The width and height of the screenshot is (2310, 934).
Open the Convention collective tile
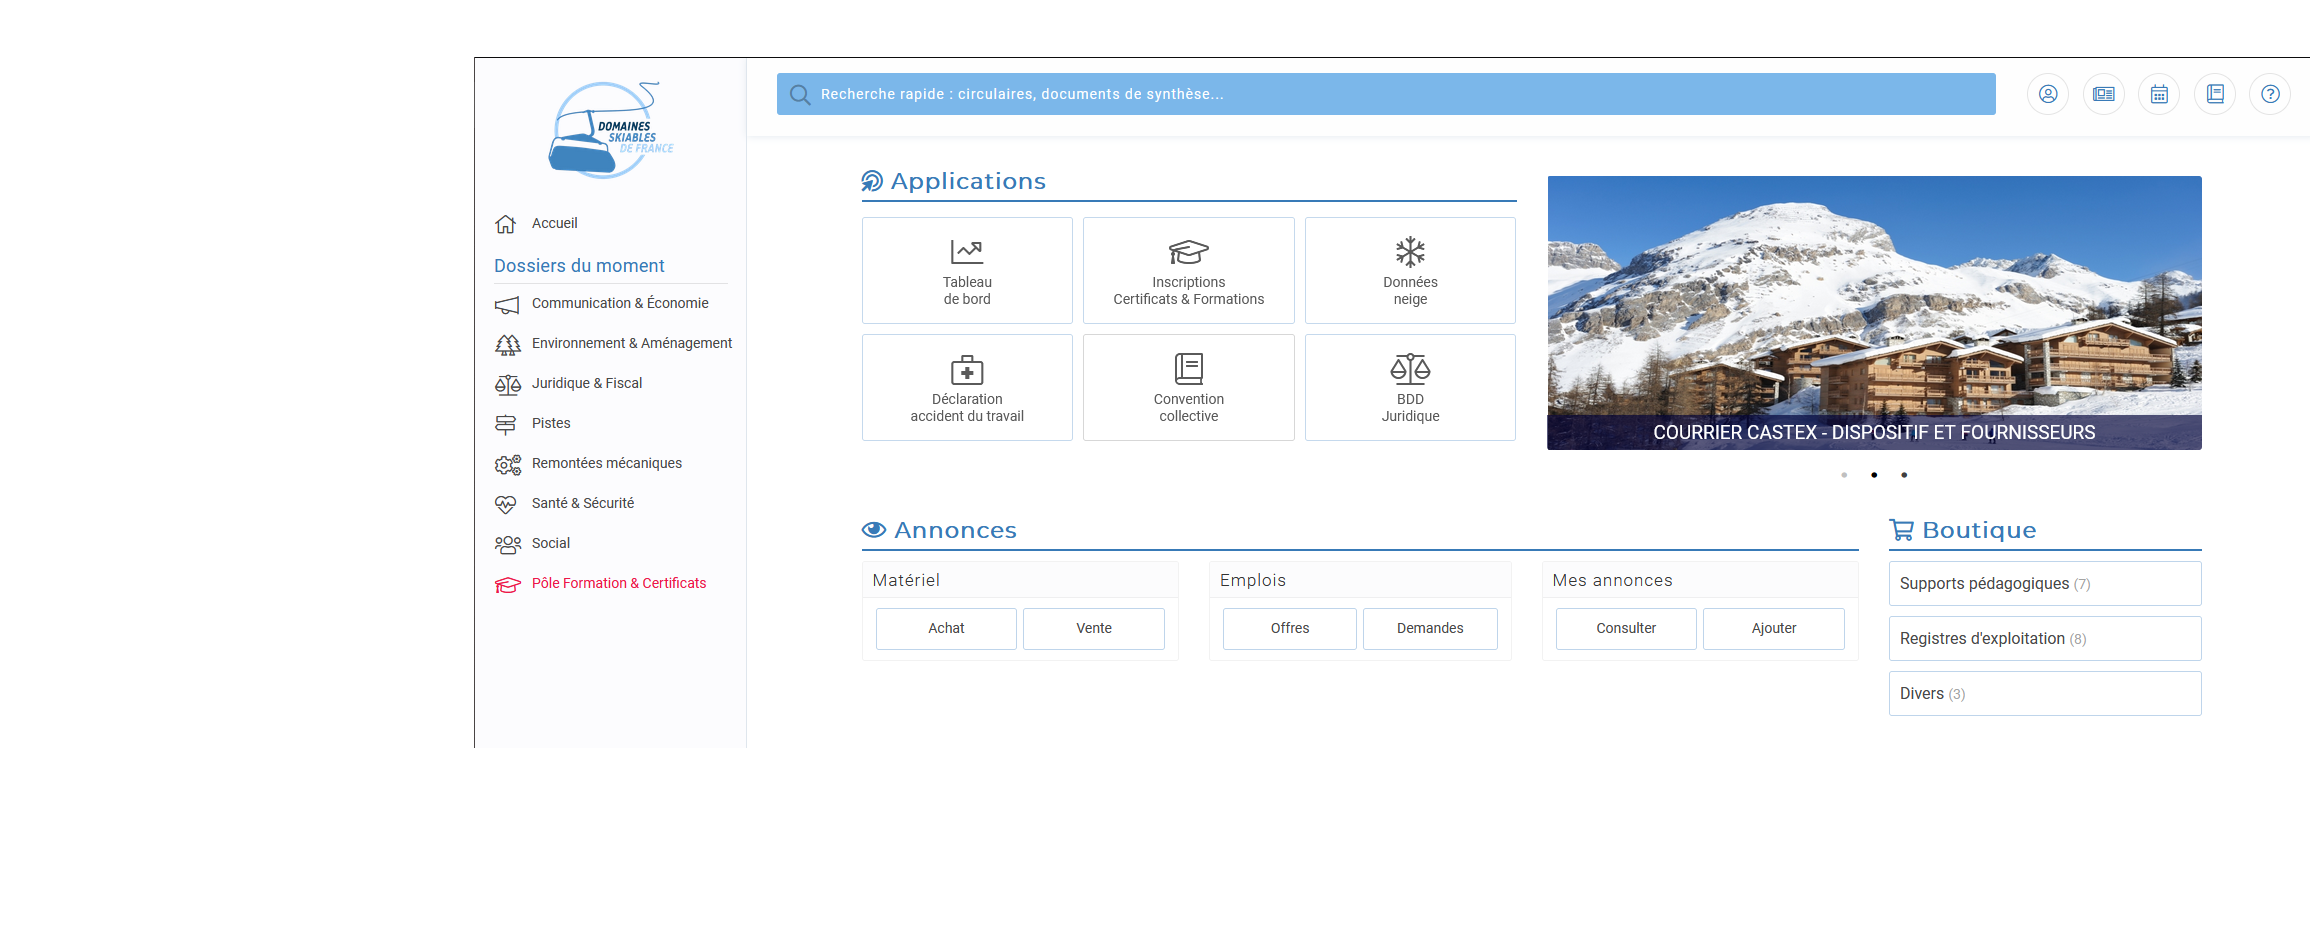tap(1188, 388)
